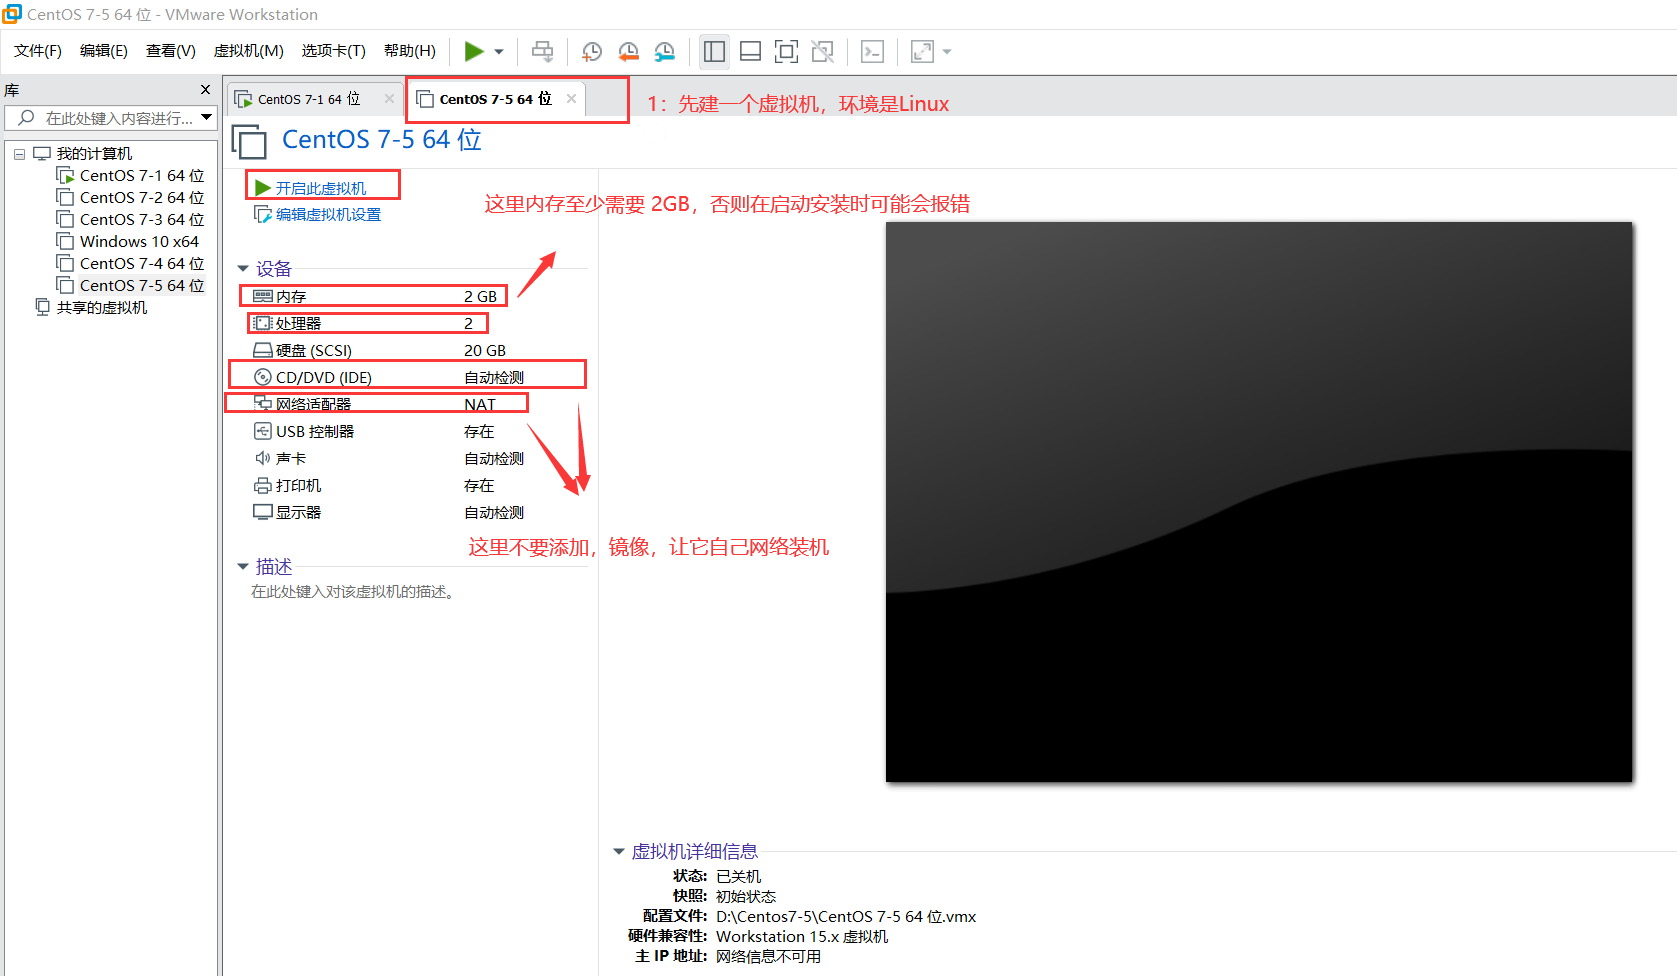Collapse the 描述 section
This screenshot has height=976, width=1677.
click(242, 567)
